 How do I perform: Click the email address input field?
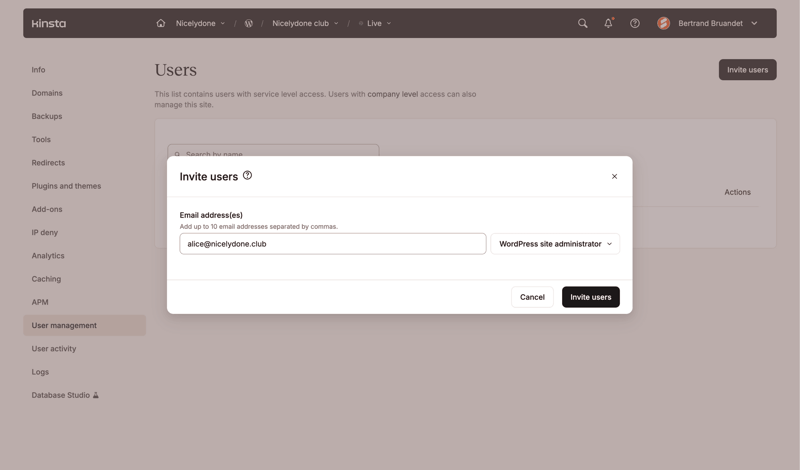point(333,244)
